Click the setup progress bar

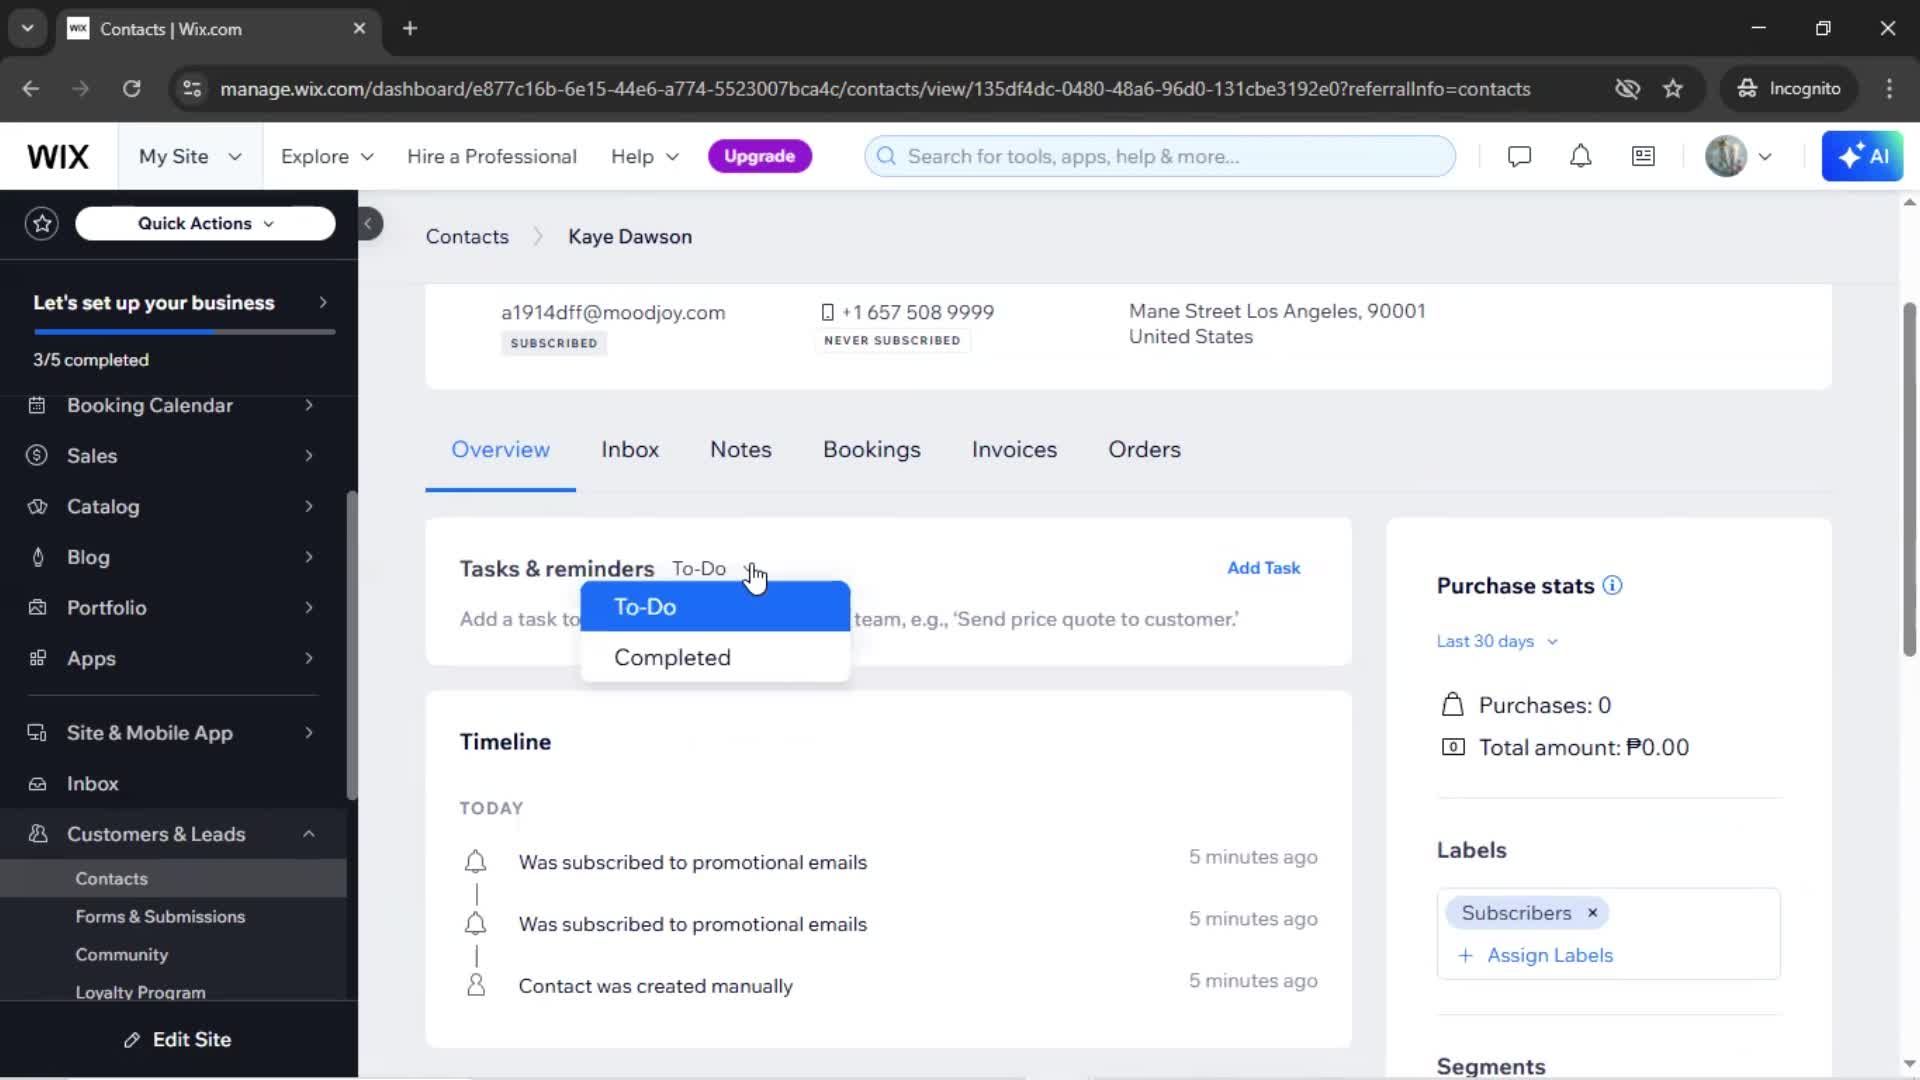pos(184,332)
